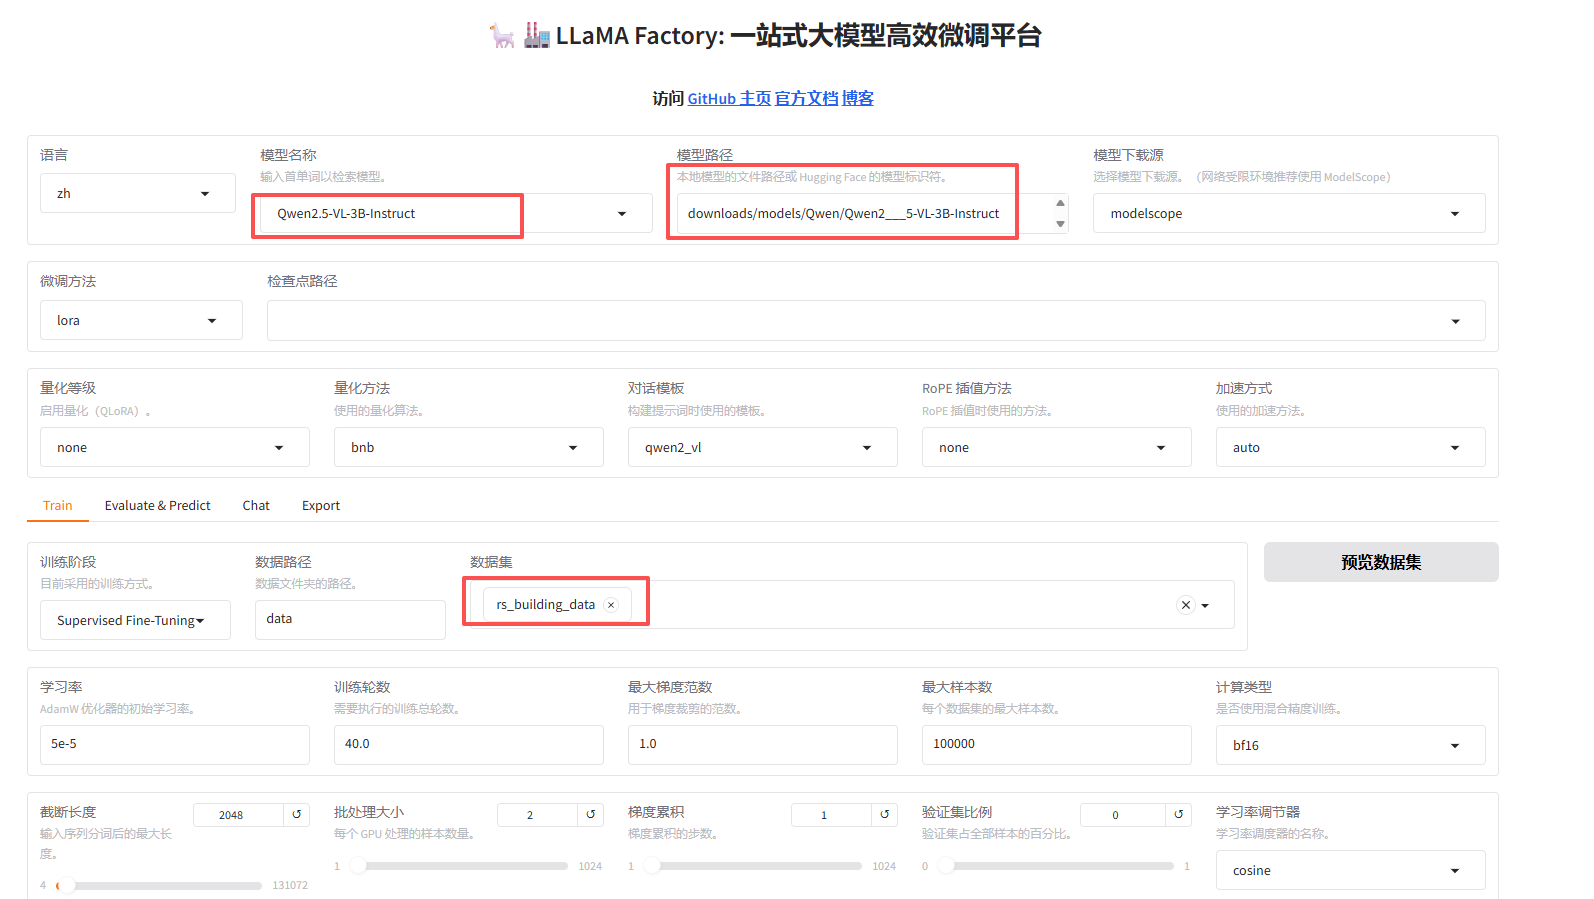This screenshot has width=1594, height=899.
Task: Expand the 检查点路径 dropdown
Action: (x=1455, y=321)
